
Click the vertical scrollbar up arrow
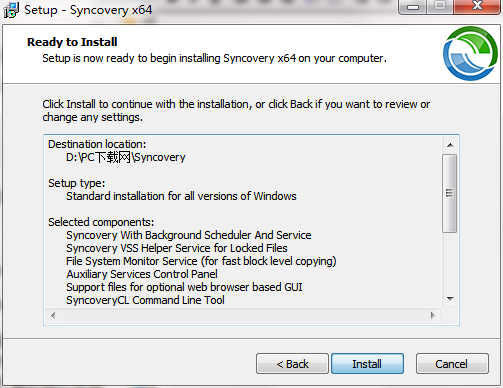tap(450, 145)
